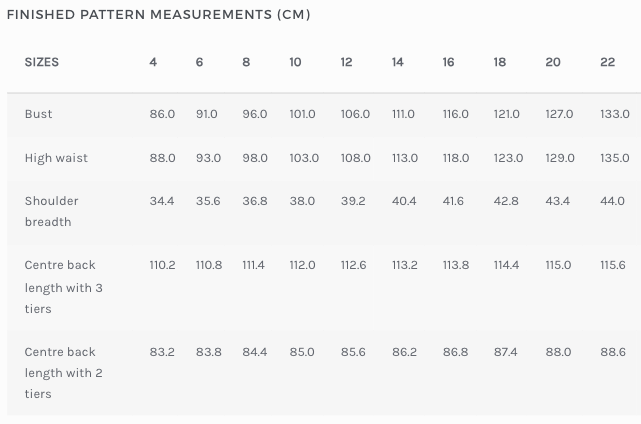
Task: Click the size 4 column header
Action: [153, 62]
